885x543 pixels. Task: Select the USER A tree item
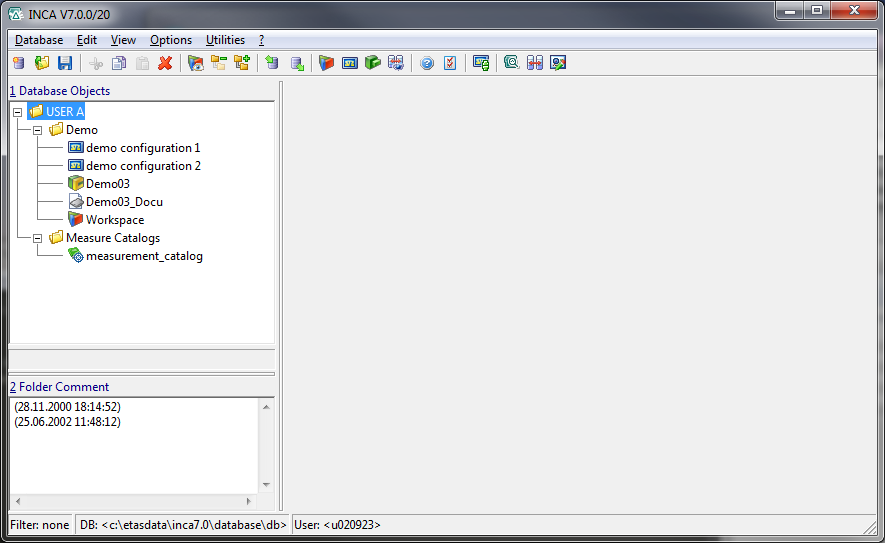[x=56, y=112]
